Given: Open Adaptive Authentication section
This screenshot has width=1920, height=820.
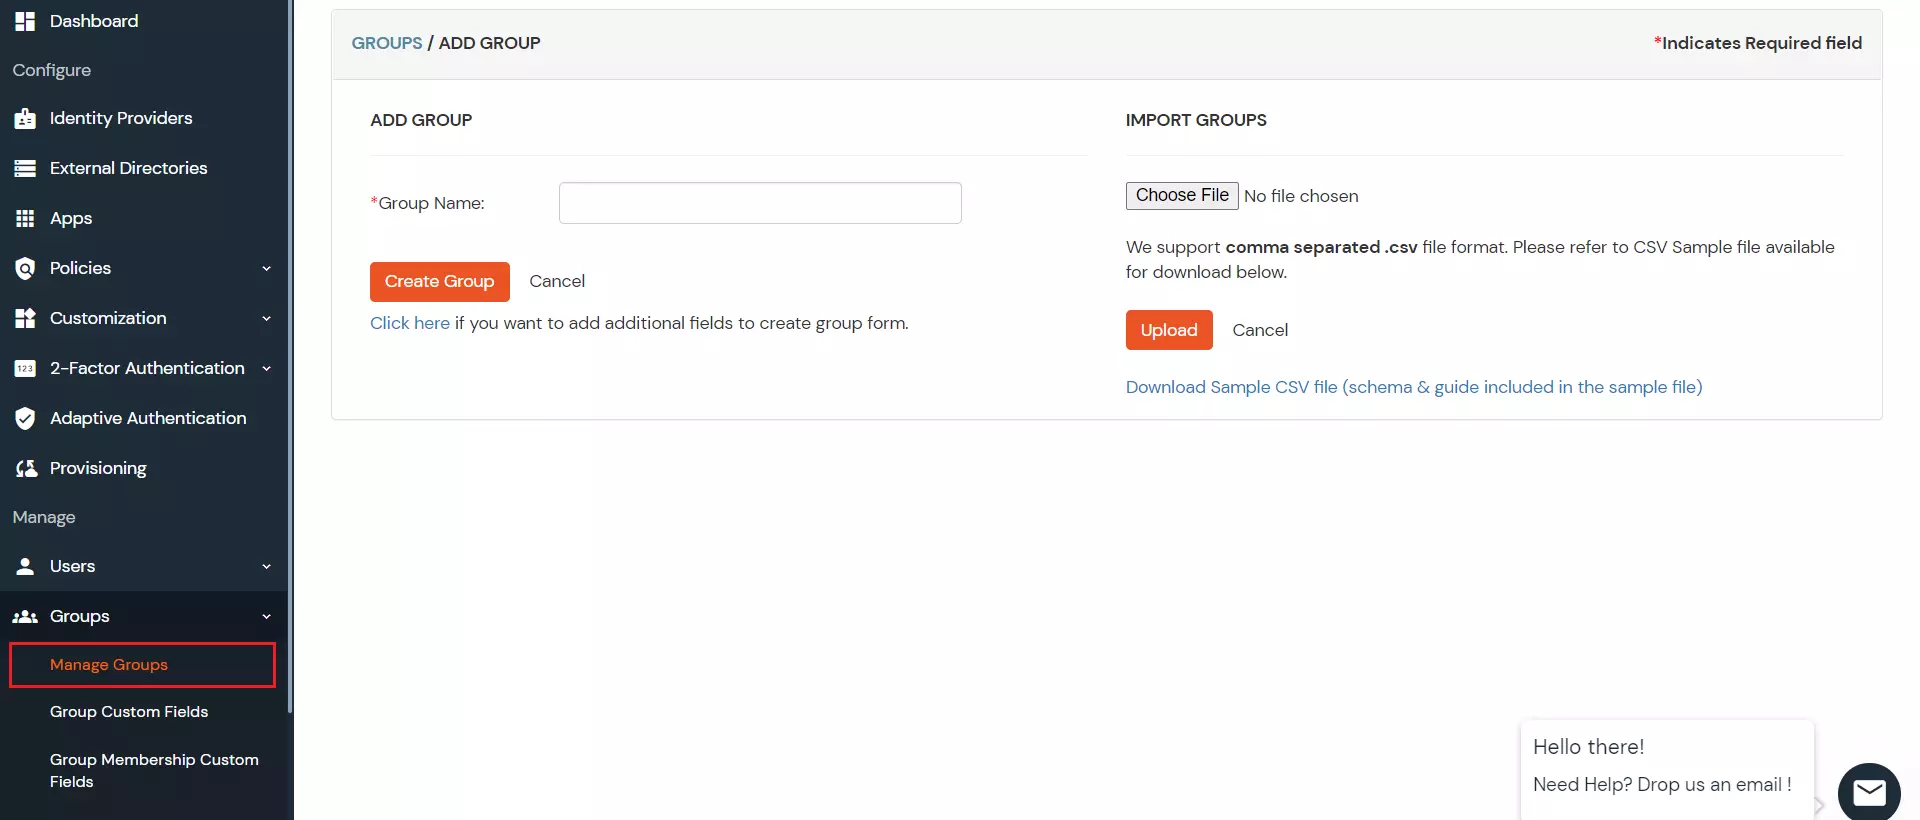Looking at the screenshot, I should tap(148, 418).
